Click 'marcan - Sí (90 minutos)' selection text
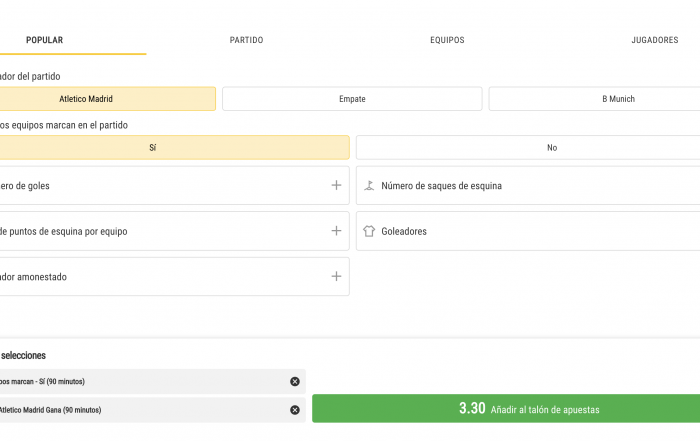The image size is (700, 441). point(42,381)
